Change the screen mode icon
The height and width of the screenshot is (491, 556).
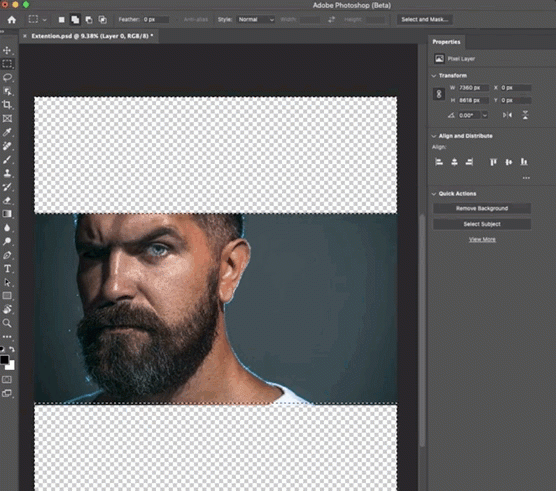click(x=7, y=393)
